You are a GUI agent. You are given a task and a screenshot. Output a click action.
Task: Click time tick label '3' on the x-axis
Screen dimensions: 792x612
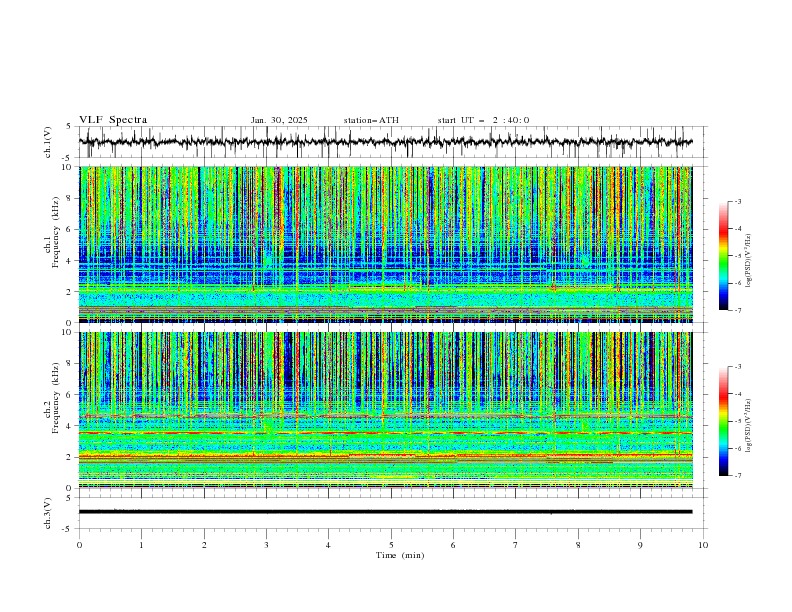[266, 545]
